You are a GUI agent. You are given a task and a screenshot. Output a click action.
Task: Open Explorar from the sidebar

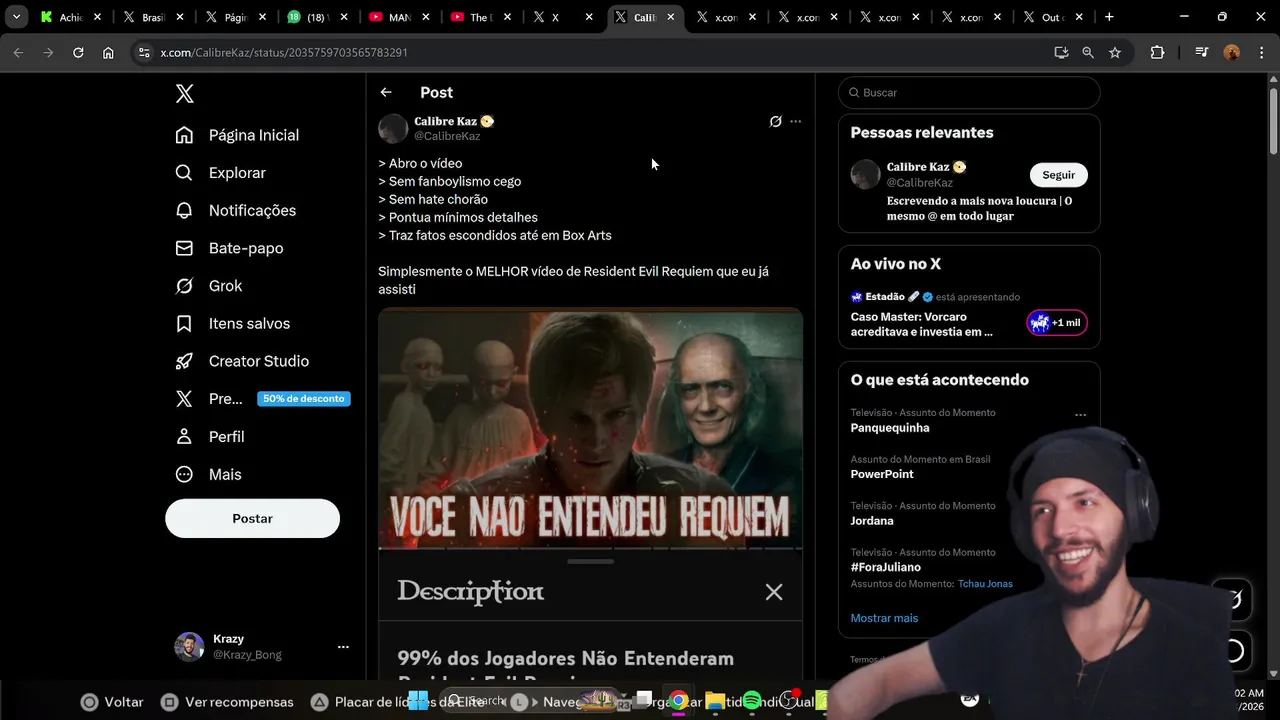coord(221,173)
